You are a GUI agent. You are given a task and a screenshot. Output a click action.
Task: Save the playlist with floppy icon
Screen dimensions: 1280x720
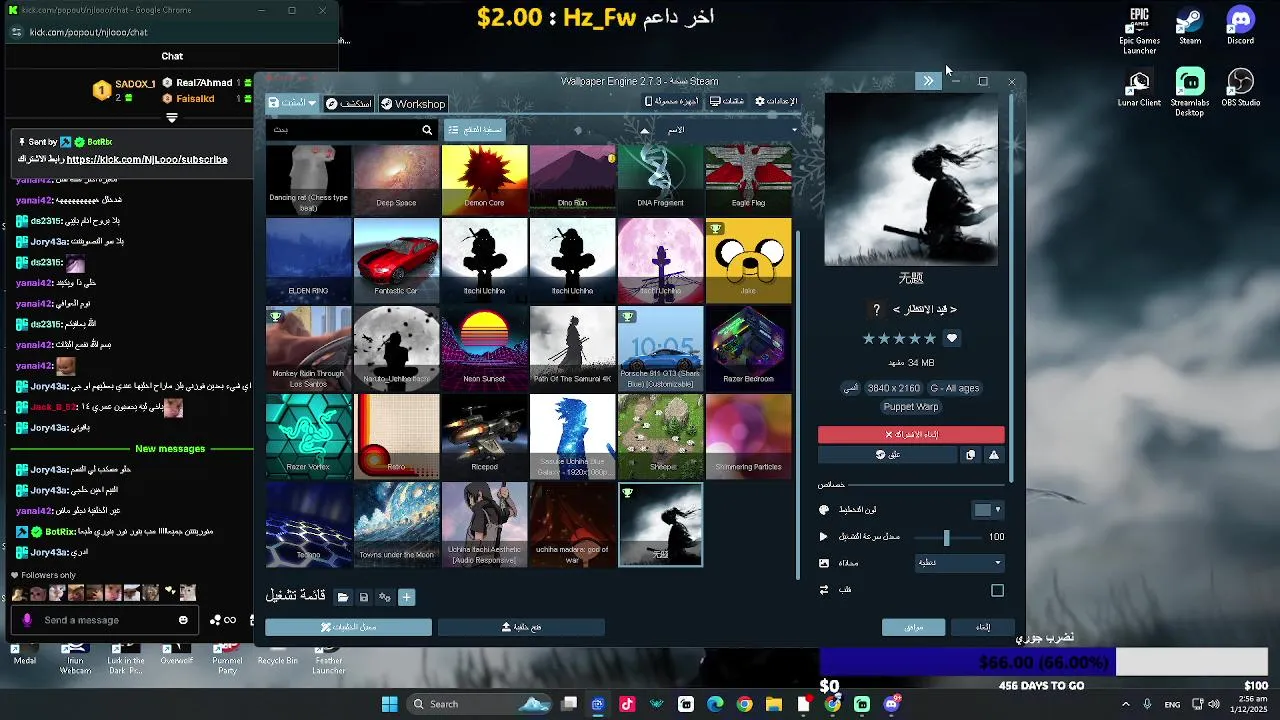[x=363, y=597]
